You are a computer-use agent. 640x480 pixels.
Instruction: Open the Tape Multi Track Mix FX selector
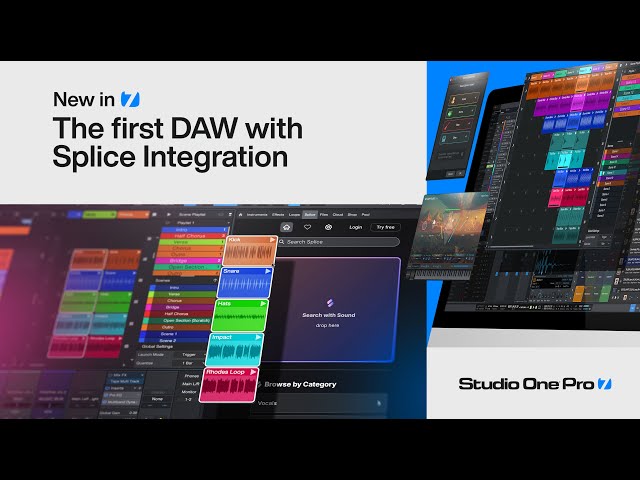coord(124,382)
